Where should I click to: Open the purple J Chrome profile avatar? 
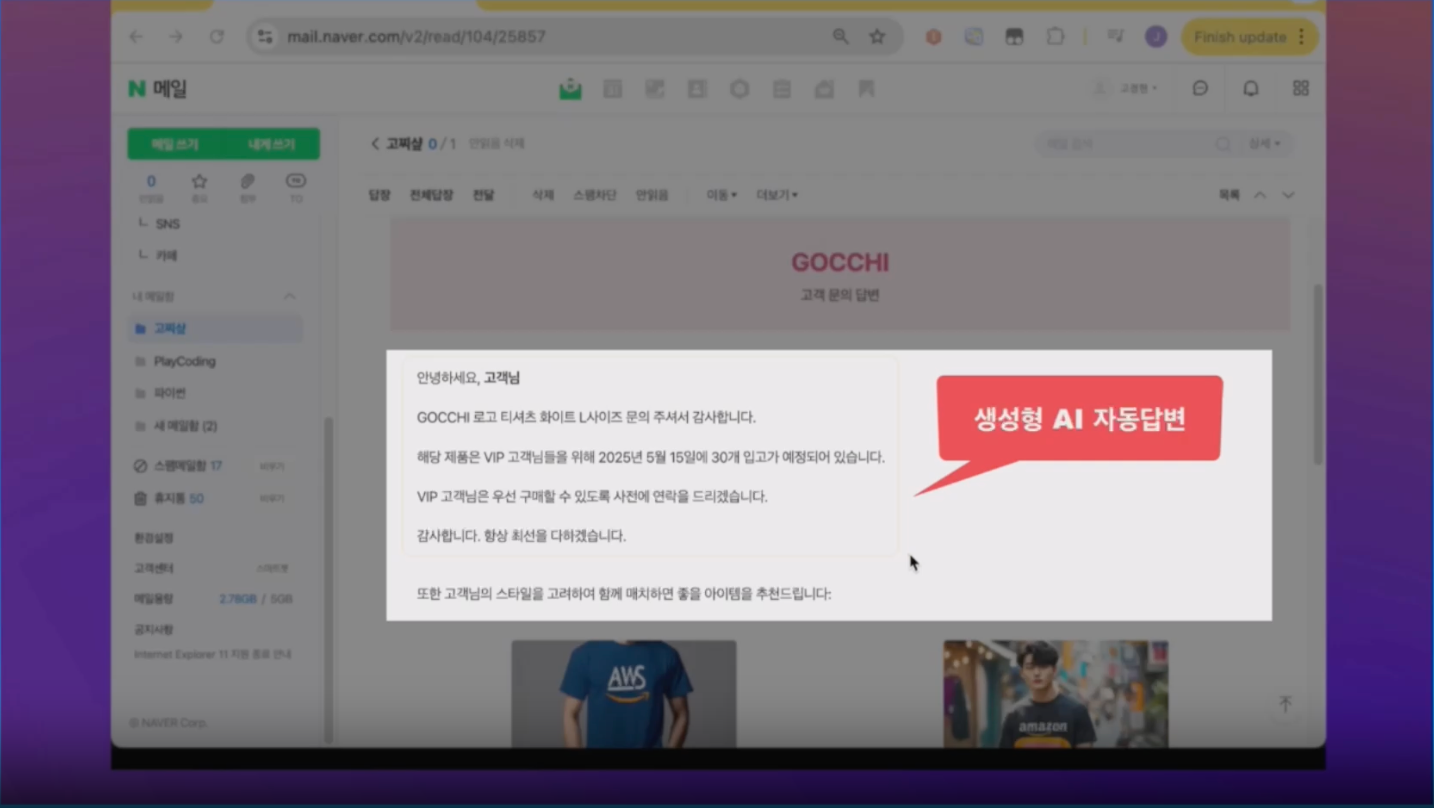pos(1156,37)
